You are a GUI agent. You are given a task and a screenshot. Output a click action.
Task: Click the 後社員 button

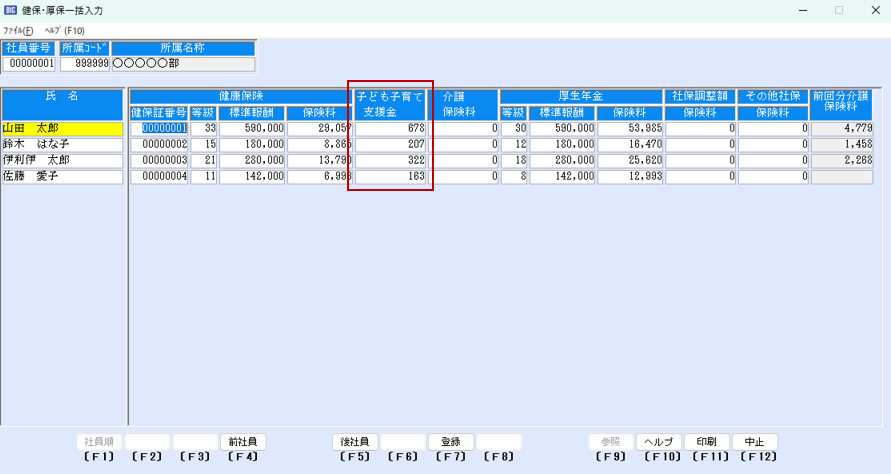(355, 442)
